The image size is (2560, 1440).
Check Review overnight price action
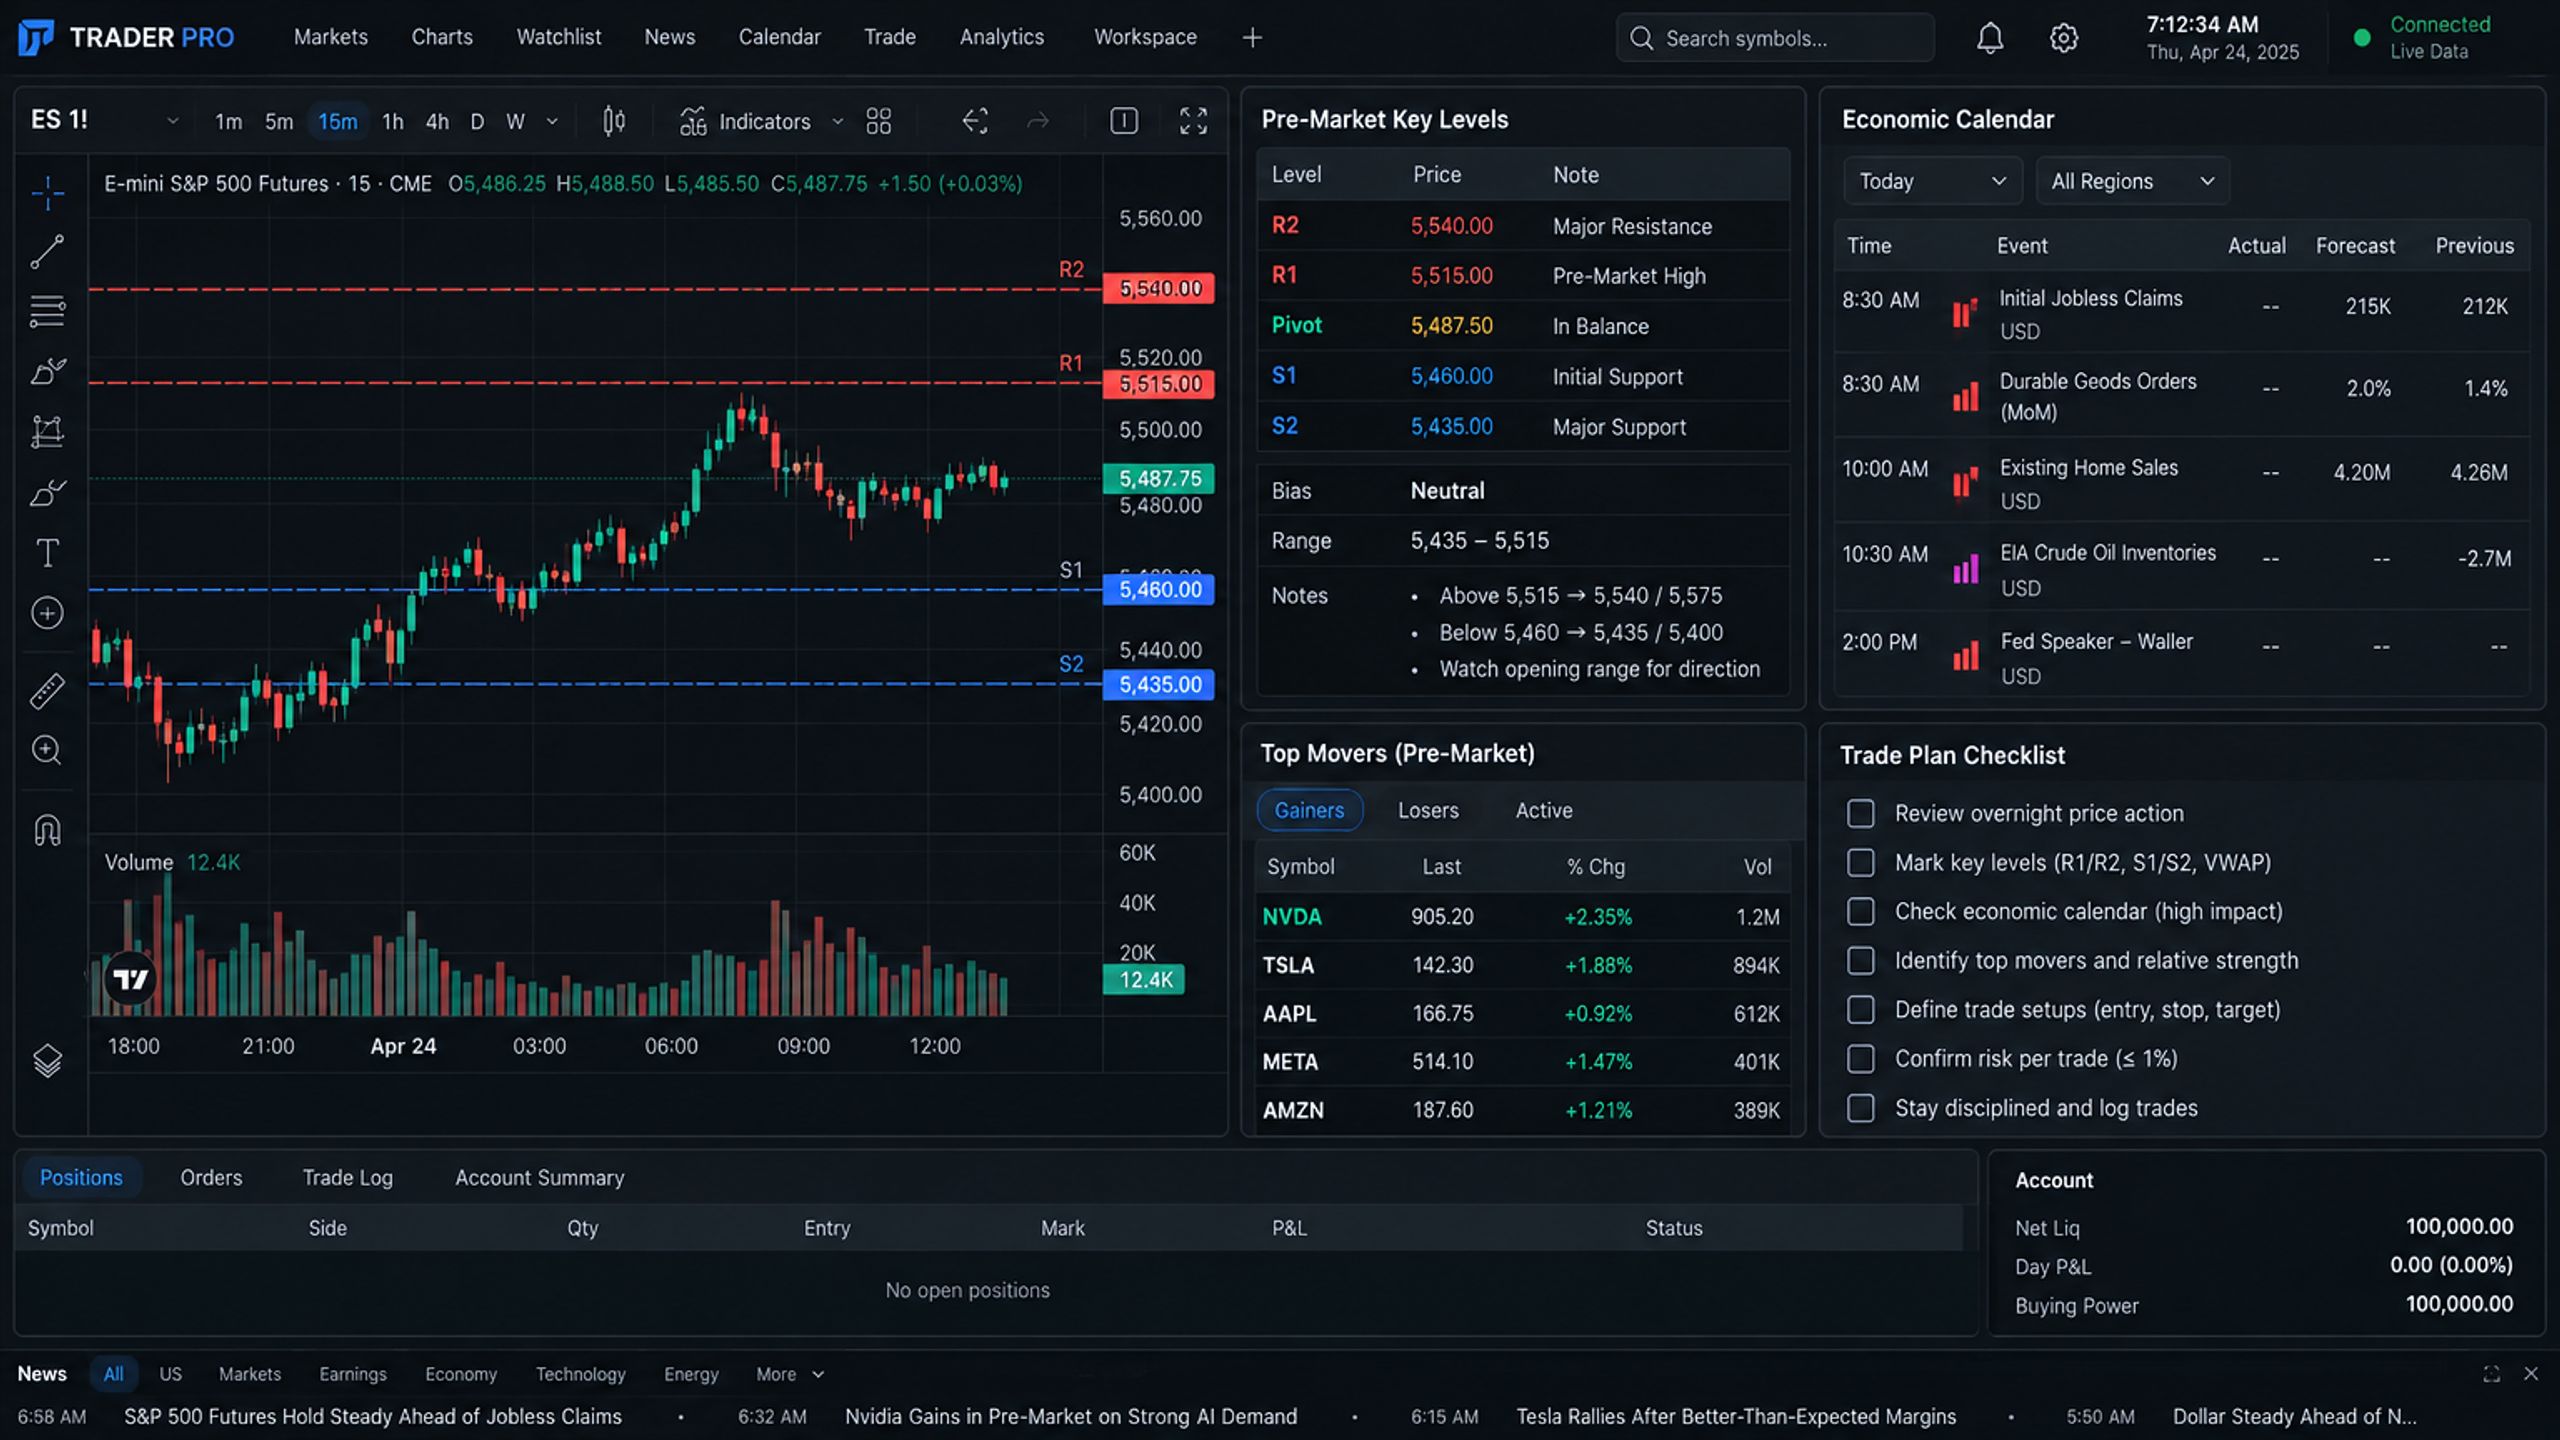point(1861,813)
